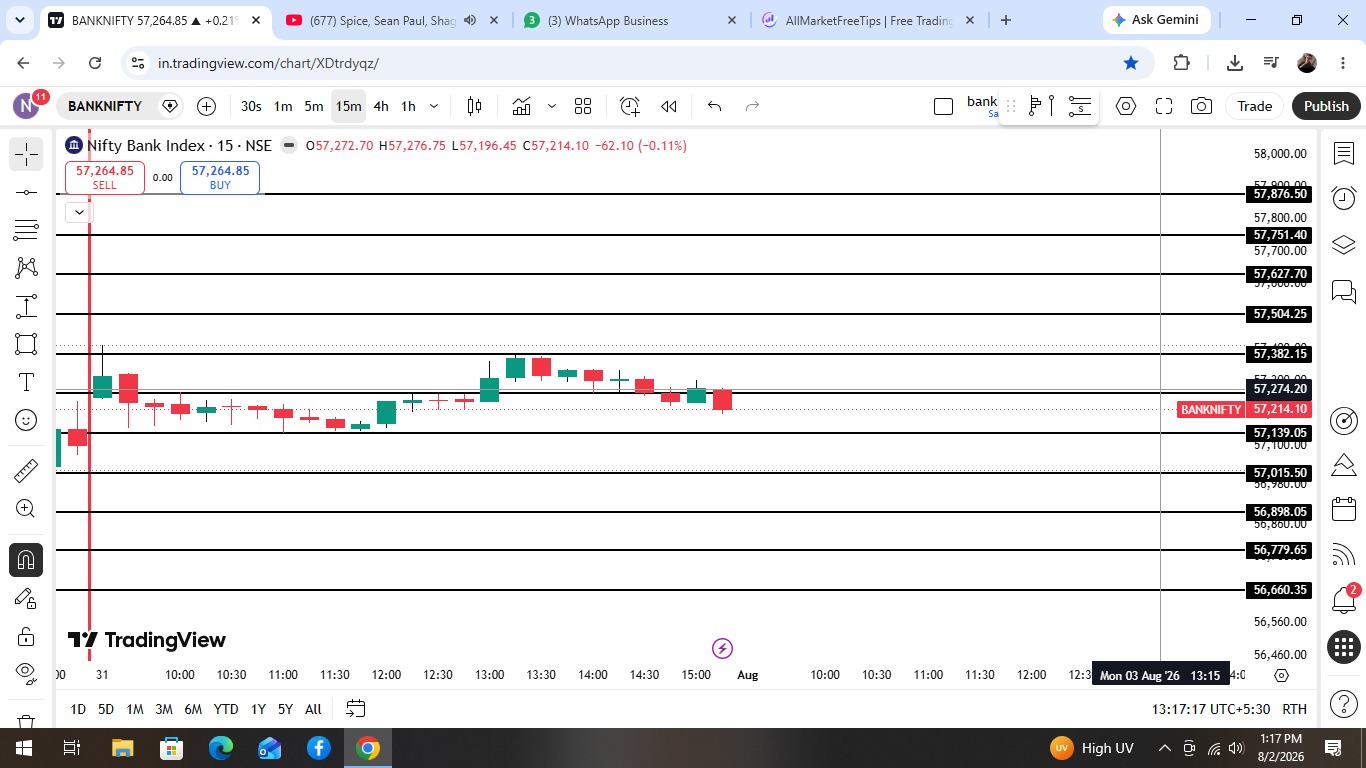Open the candlestick chart type selector
Viewport: 1366px width, 768px height.
coord(474,106)
